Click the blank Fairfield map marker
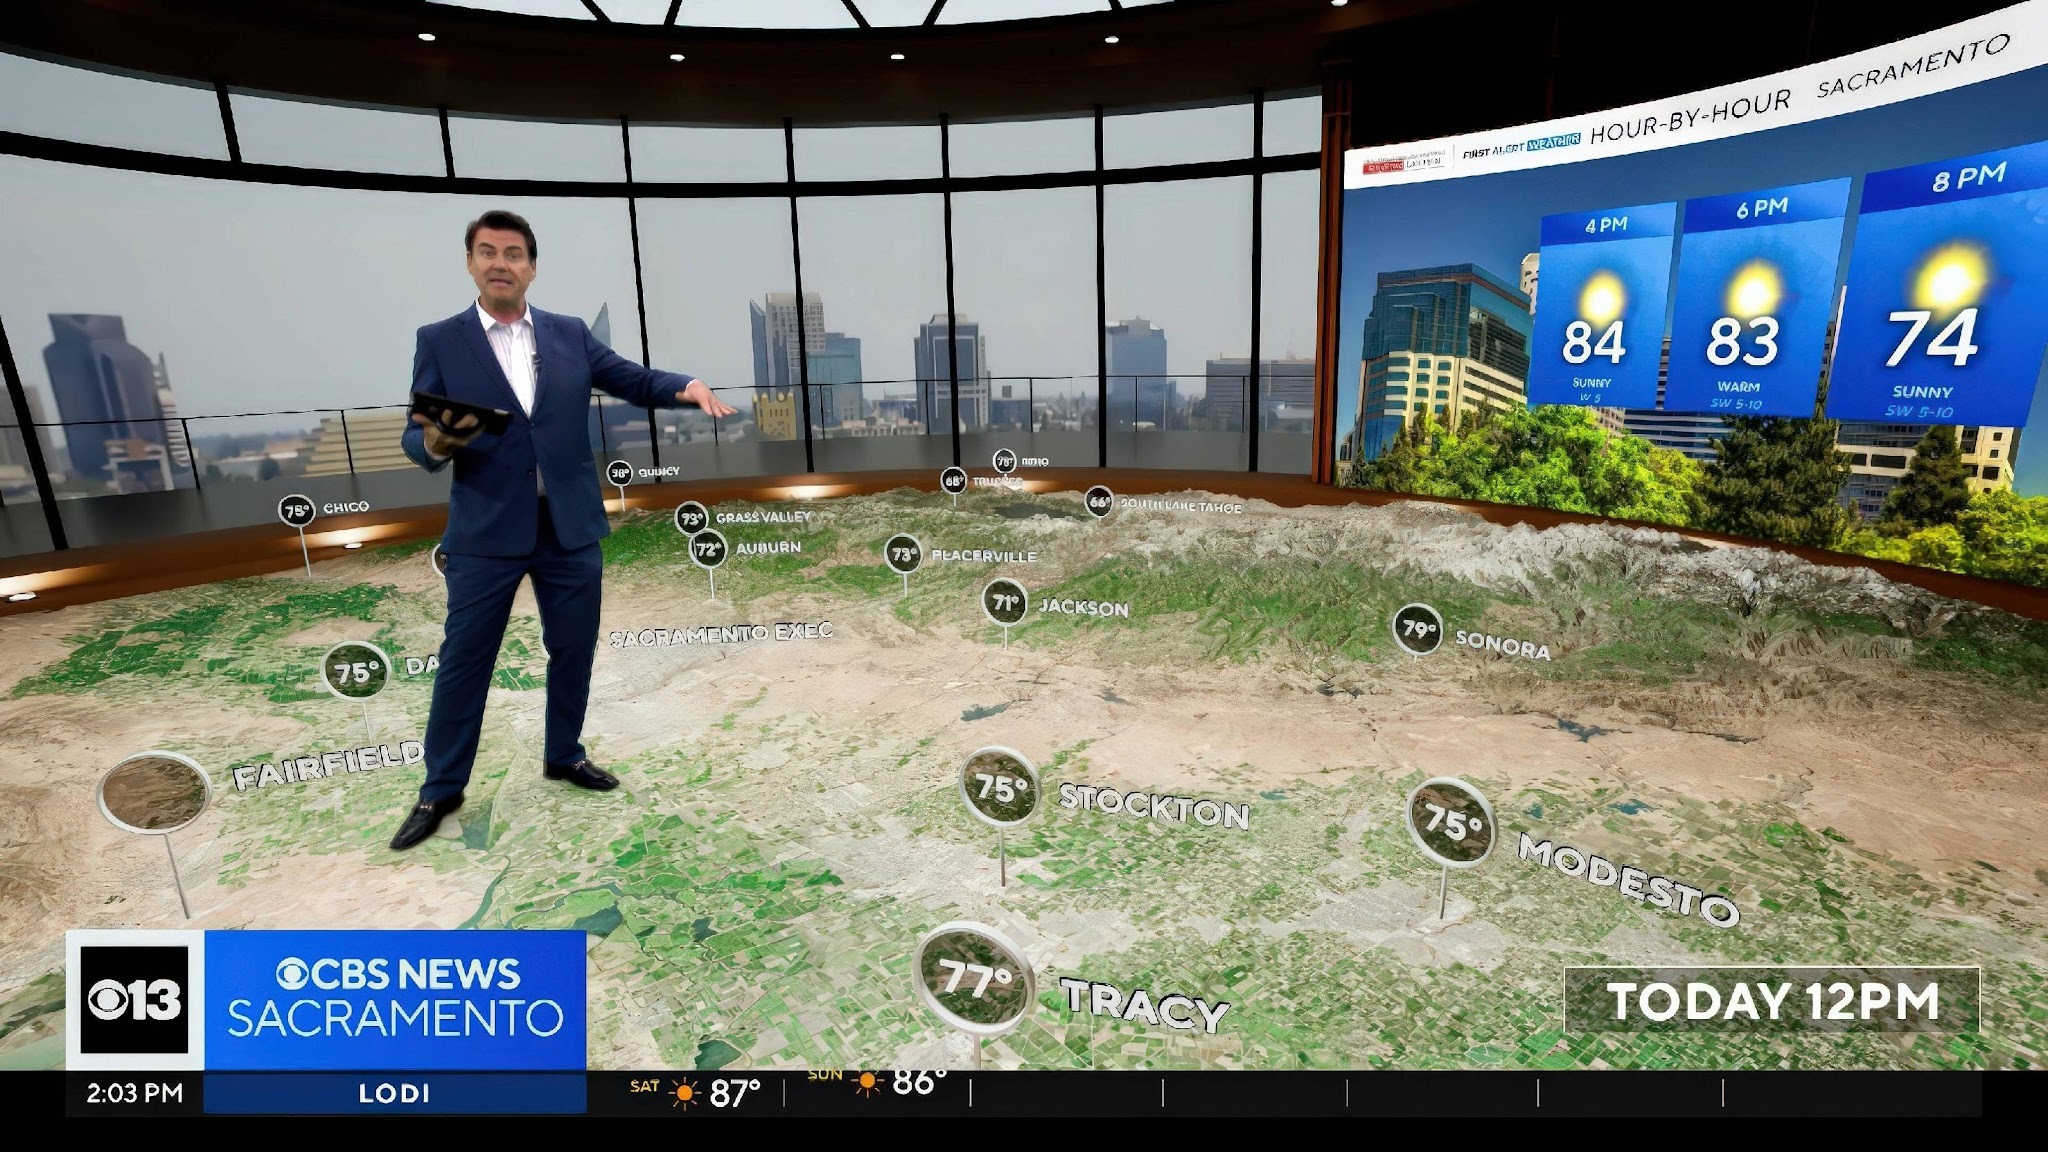 pyautogui.click(x=154, y=791)
